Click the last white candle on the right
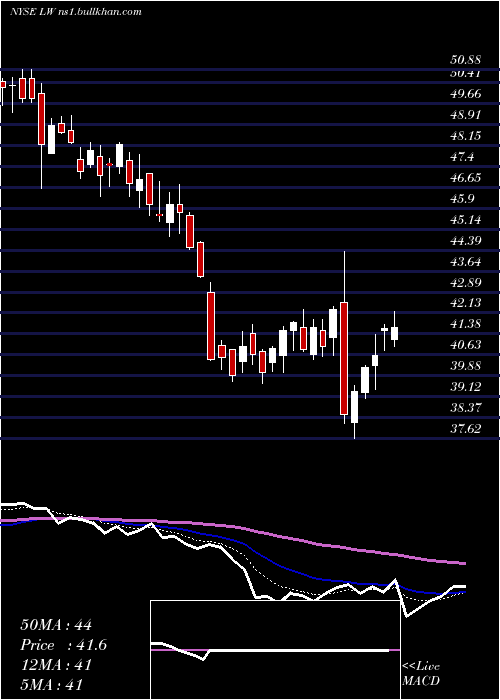500x700 pixels. [395, 333]
